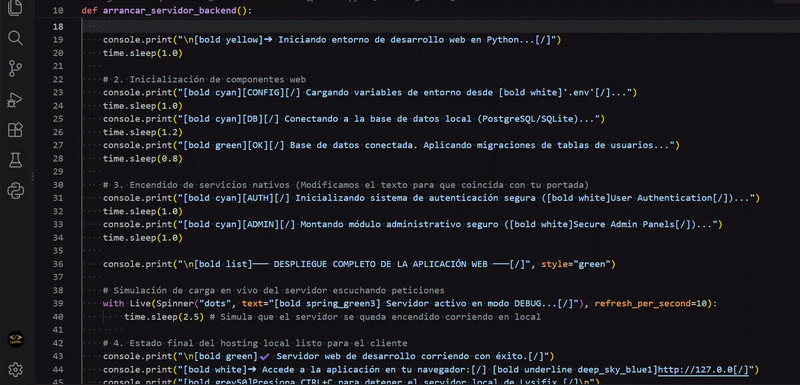Click comment '# 4. Estado final del hosting'
800x385 pixels.
[x=183, y=343]
